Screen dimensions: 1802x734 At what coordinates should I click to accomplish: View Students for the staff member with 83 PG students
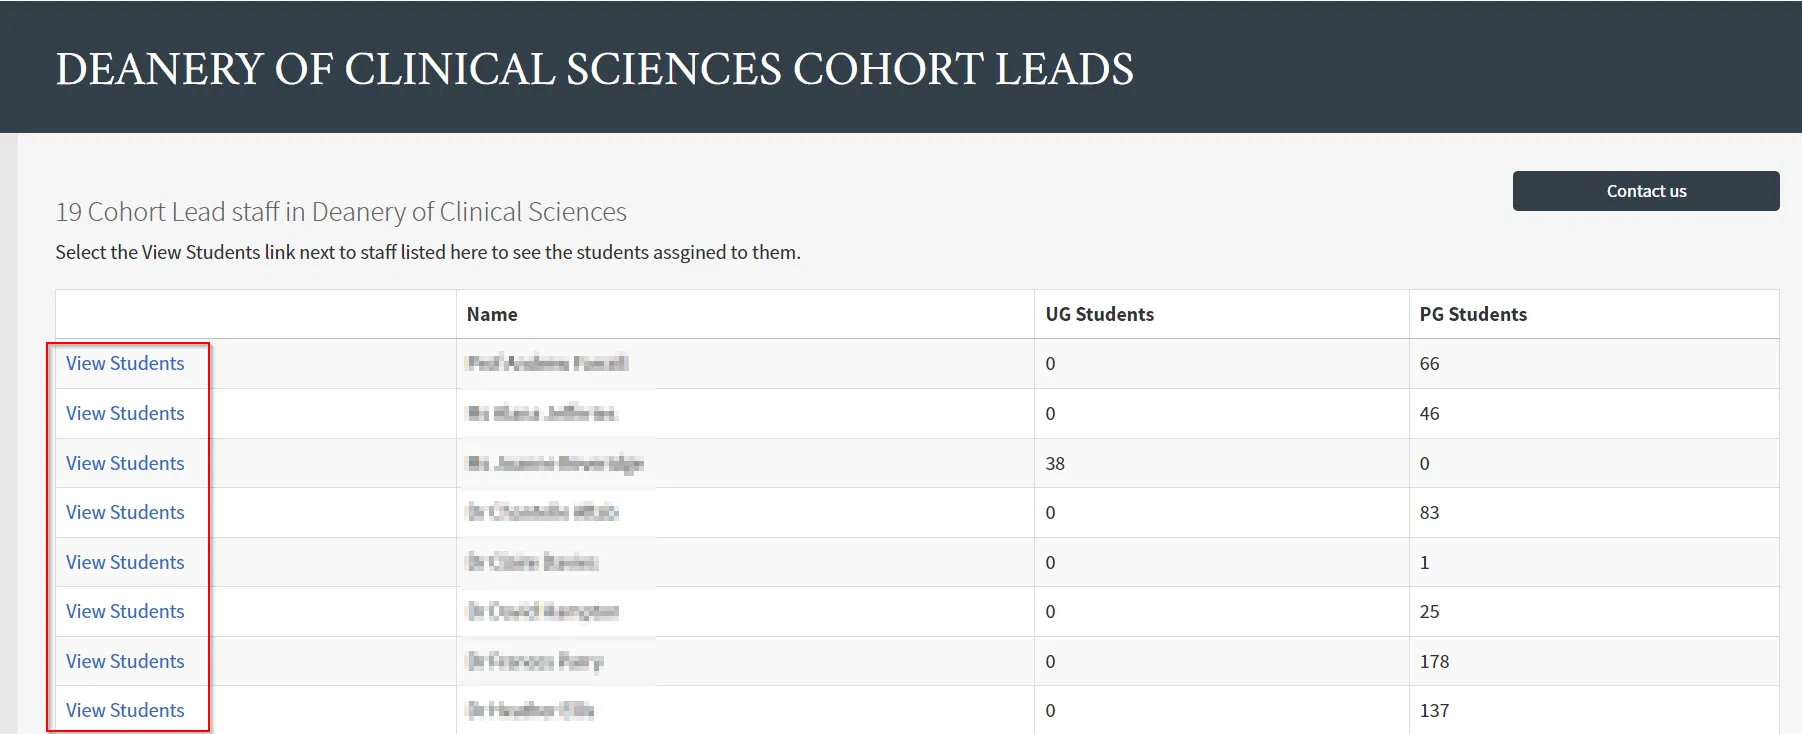[x=124, y=512]
